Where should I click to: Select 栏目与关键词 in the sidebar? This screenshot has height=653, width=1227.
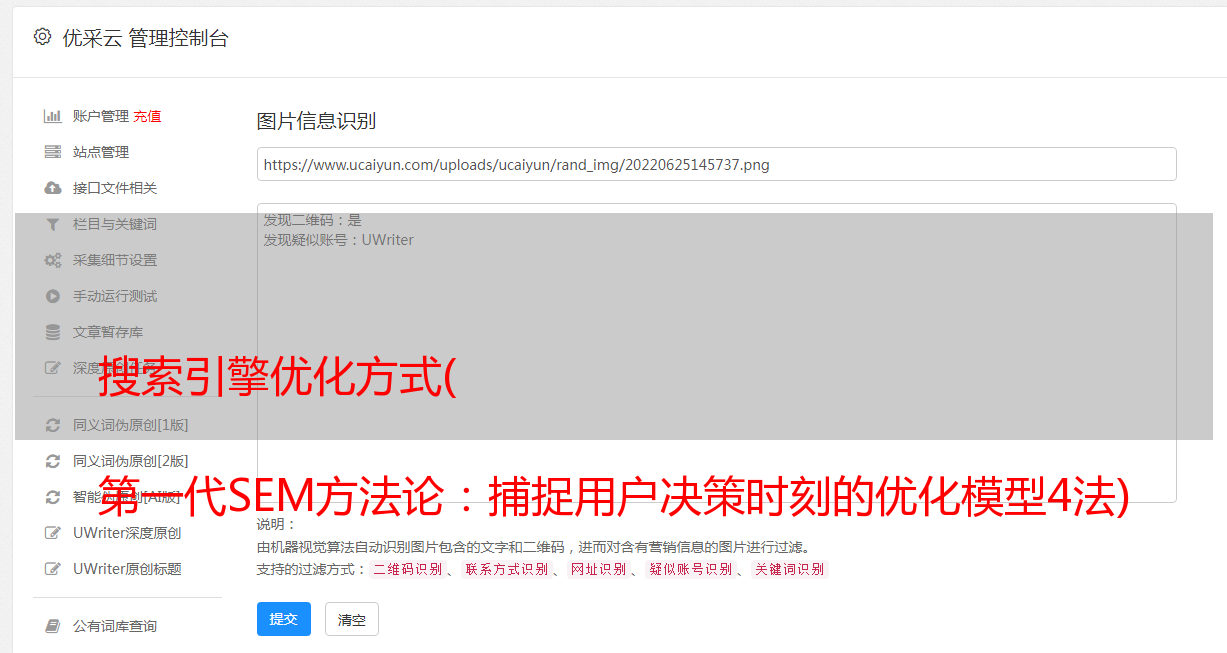point(115,224)
